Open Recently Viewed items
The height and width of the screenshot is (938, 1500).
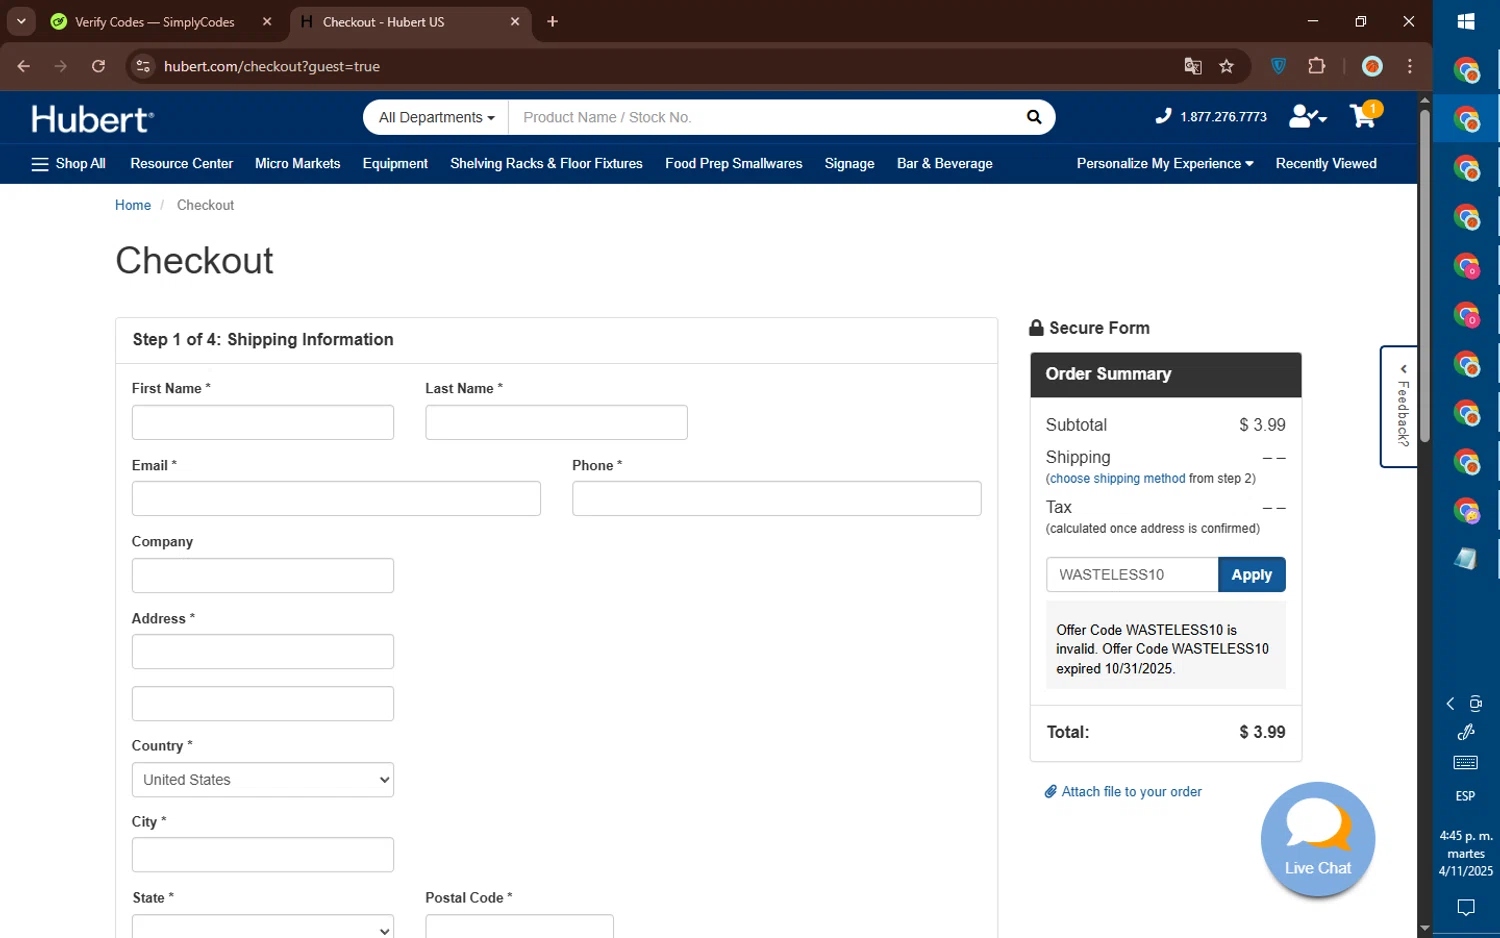click(1326, 164)
